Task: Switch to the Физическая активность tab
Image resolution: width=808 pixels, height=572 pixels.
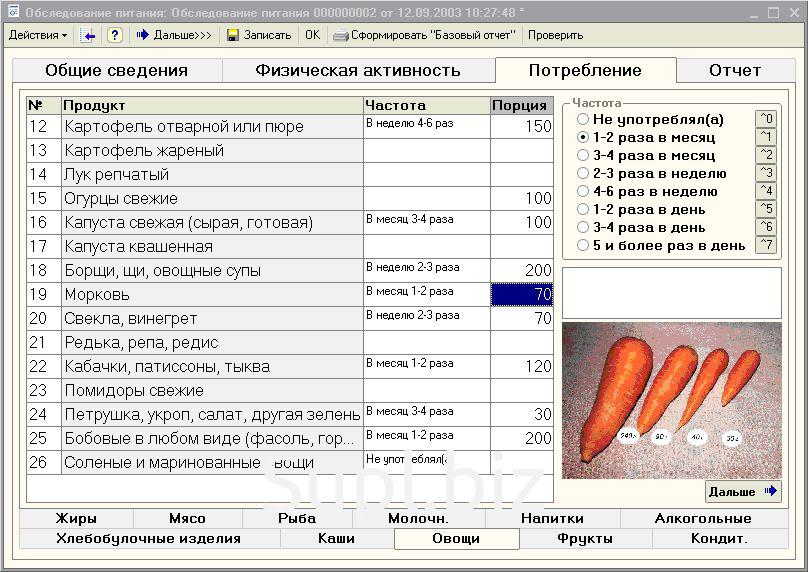Action: tap(357, 71)
